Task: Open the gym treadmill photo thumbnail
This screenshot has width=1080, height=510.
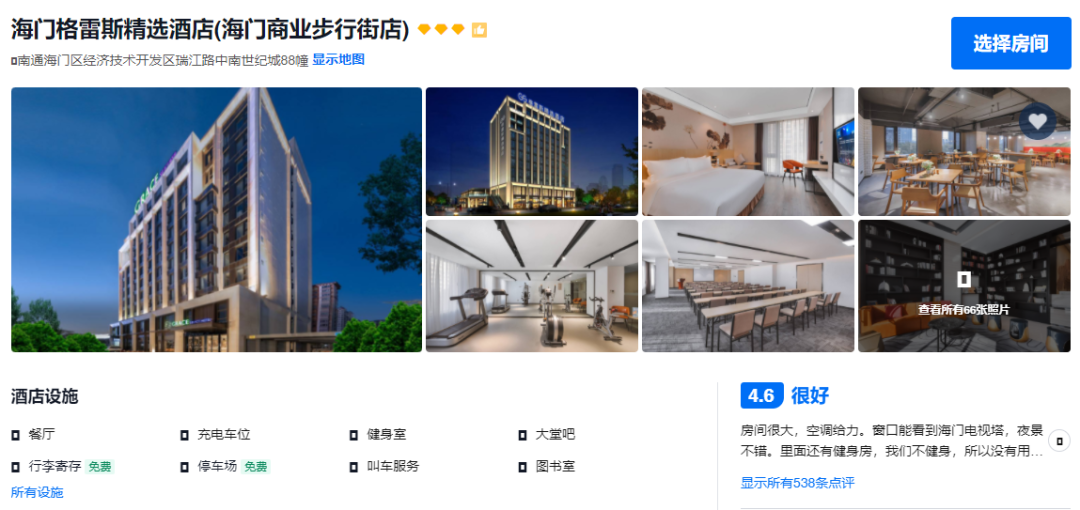Action: [532, 286]
